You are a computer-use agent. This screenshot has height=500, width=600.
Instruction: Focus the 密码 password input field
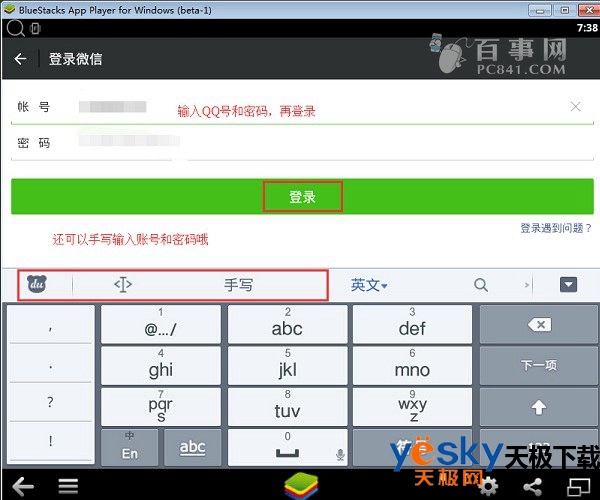(302, 143)
